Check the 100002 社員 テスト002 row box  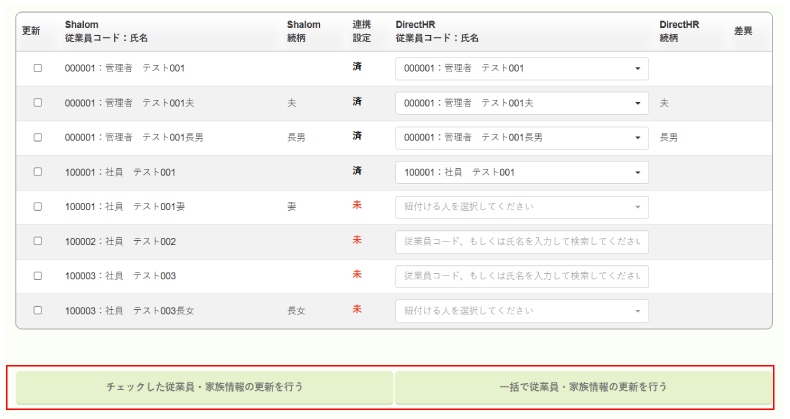pos(38,241)
